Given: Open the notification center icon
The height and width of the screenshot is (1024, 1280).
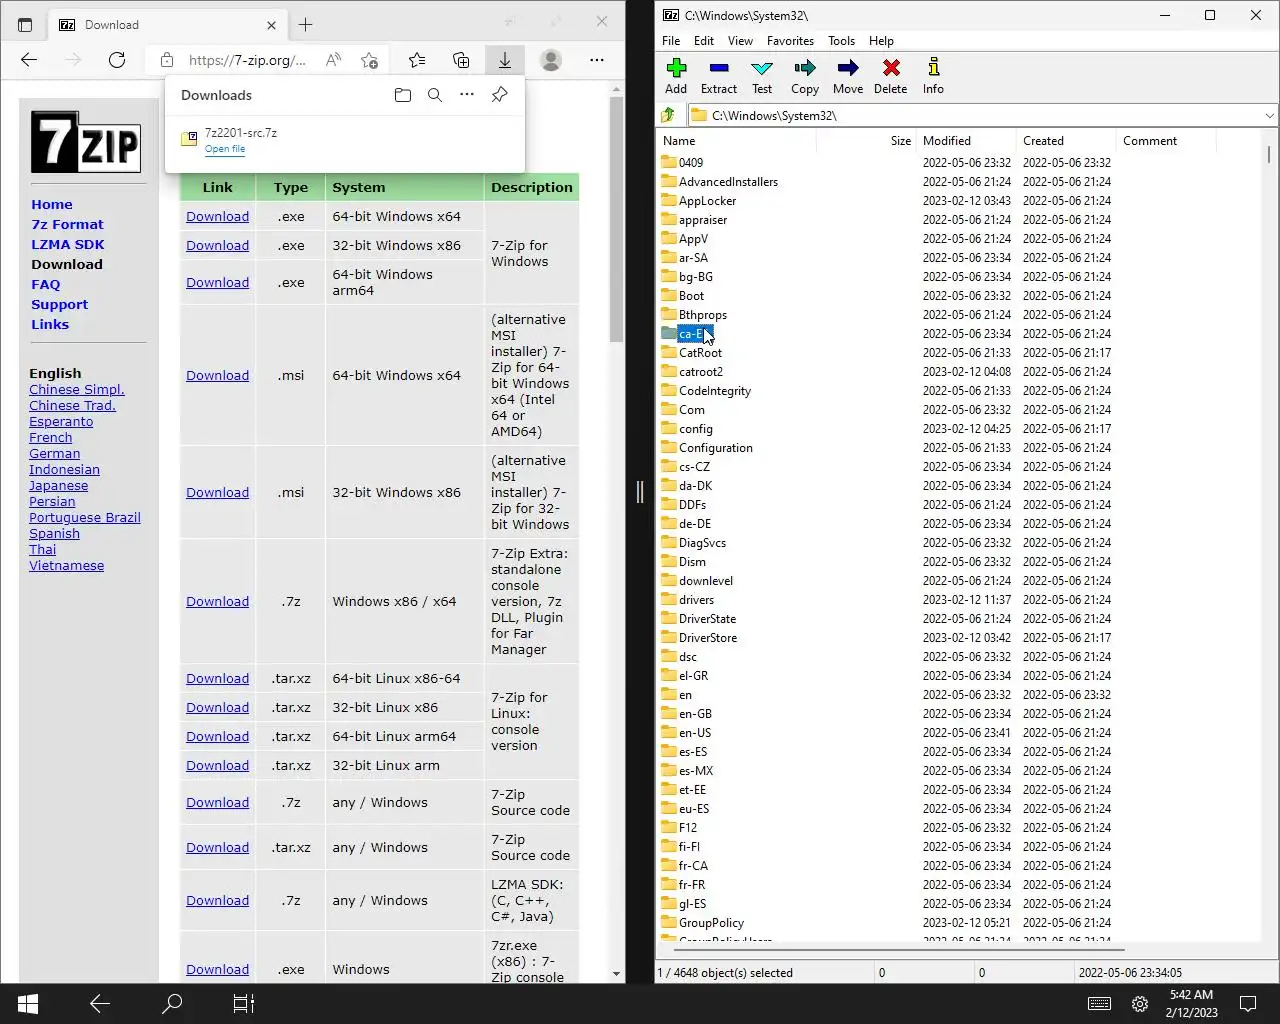Looking at the screenshot, I should point(1248,1004).
